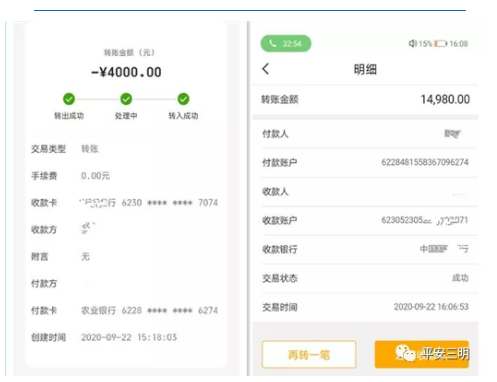Click 农业银行 6228 payer card number
Screen dimensions: 497x382
[x=150, y=310]
